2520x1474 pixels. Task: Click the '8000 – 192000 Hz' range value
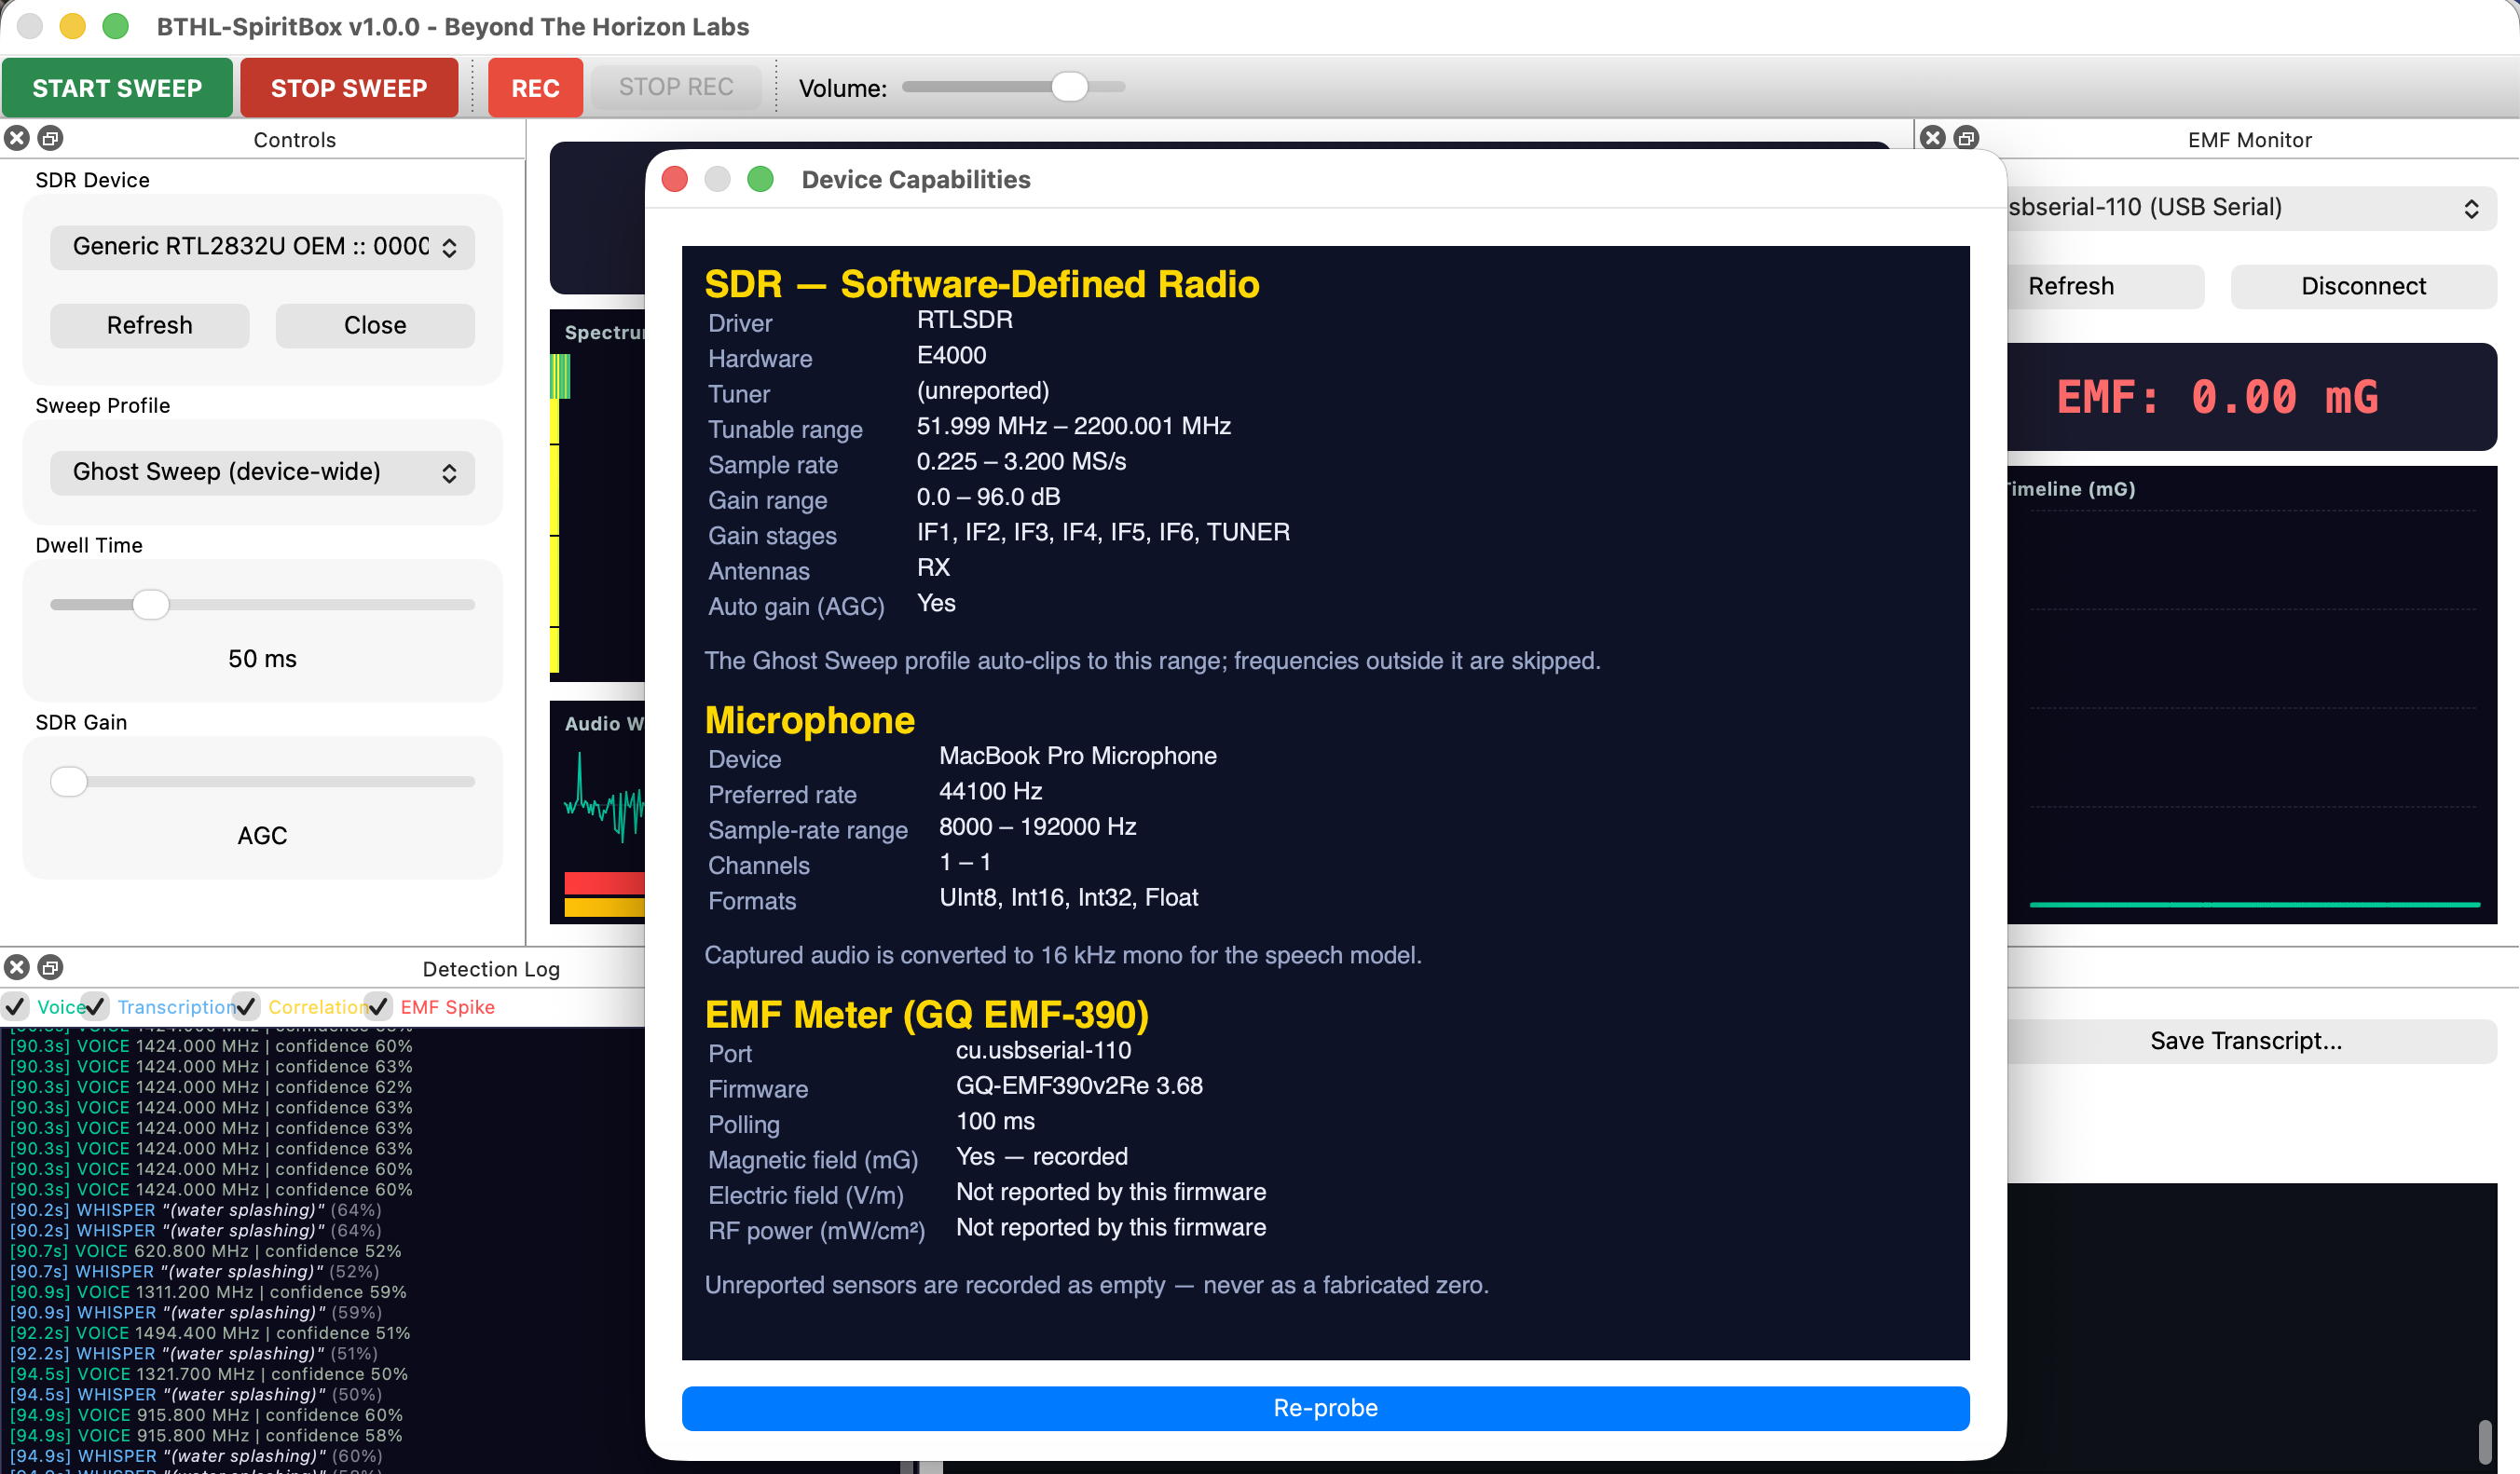click(1037, 827)
